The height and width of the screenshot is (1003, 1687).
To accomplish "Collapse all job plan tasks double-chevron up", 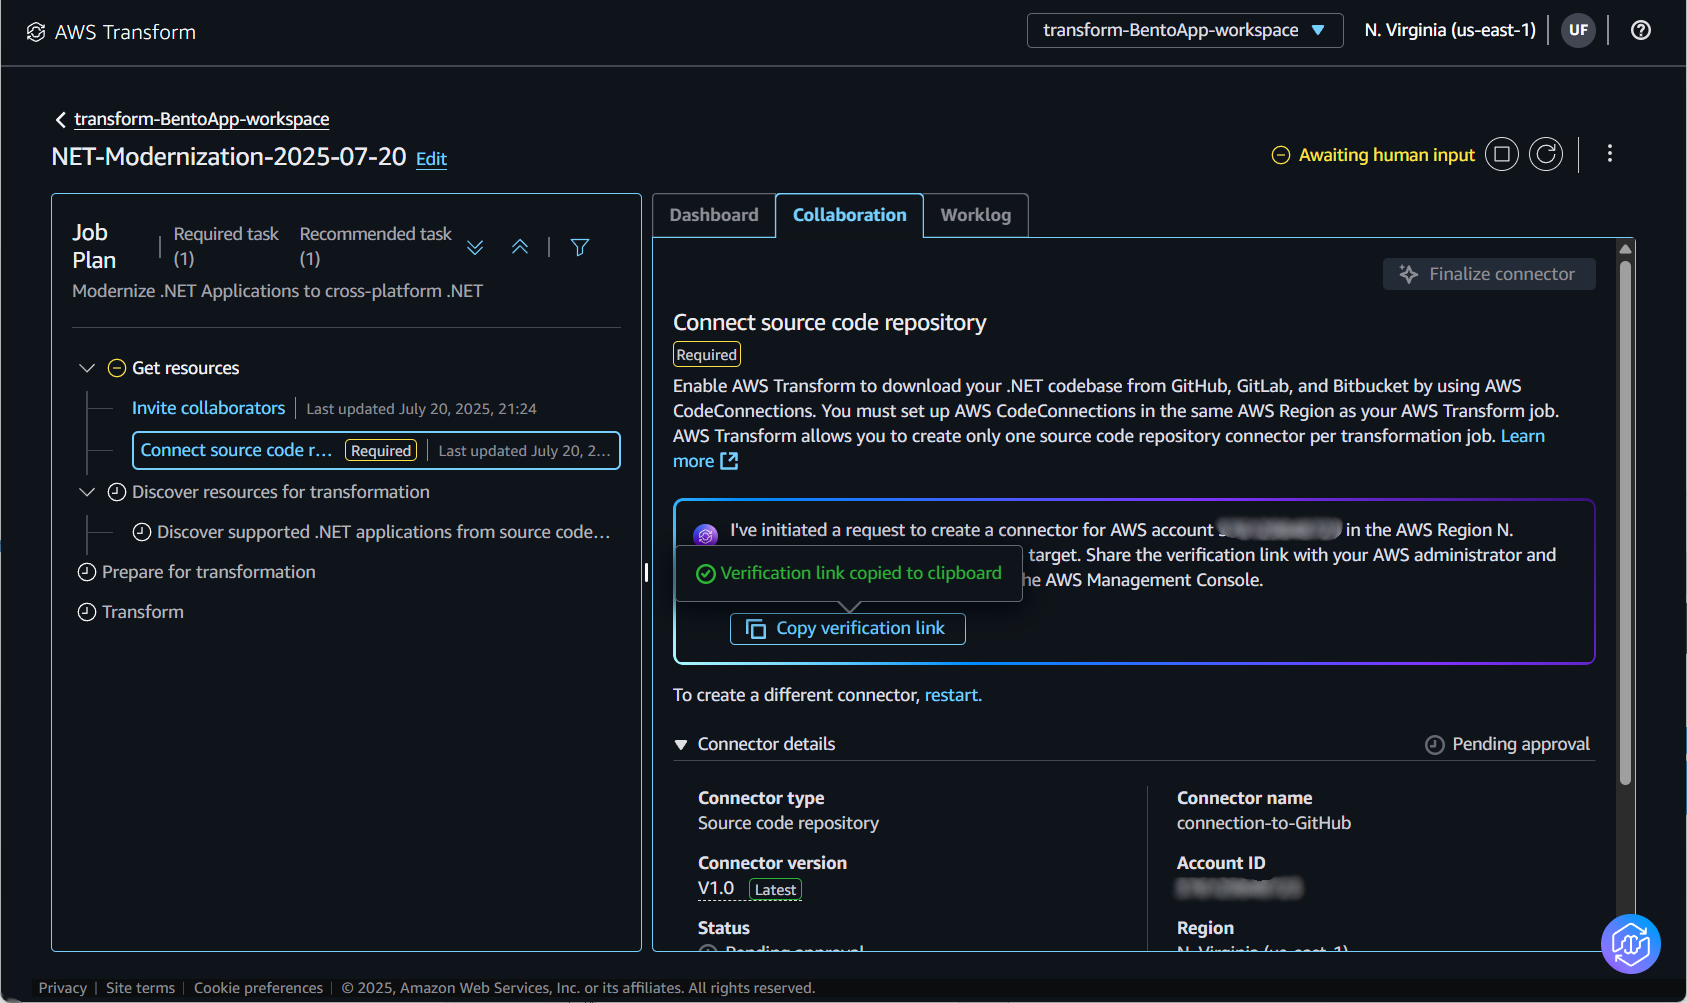I will tap(520, 247).
